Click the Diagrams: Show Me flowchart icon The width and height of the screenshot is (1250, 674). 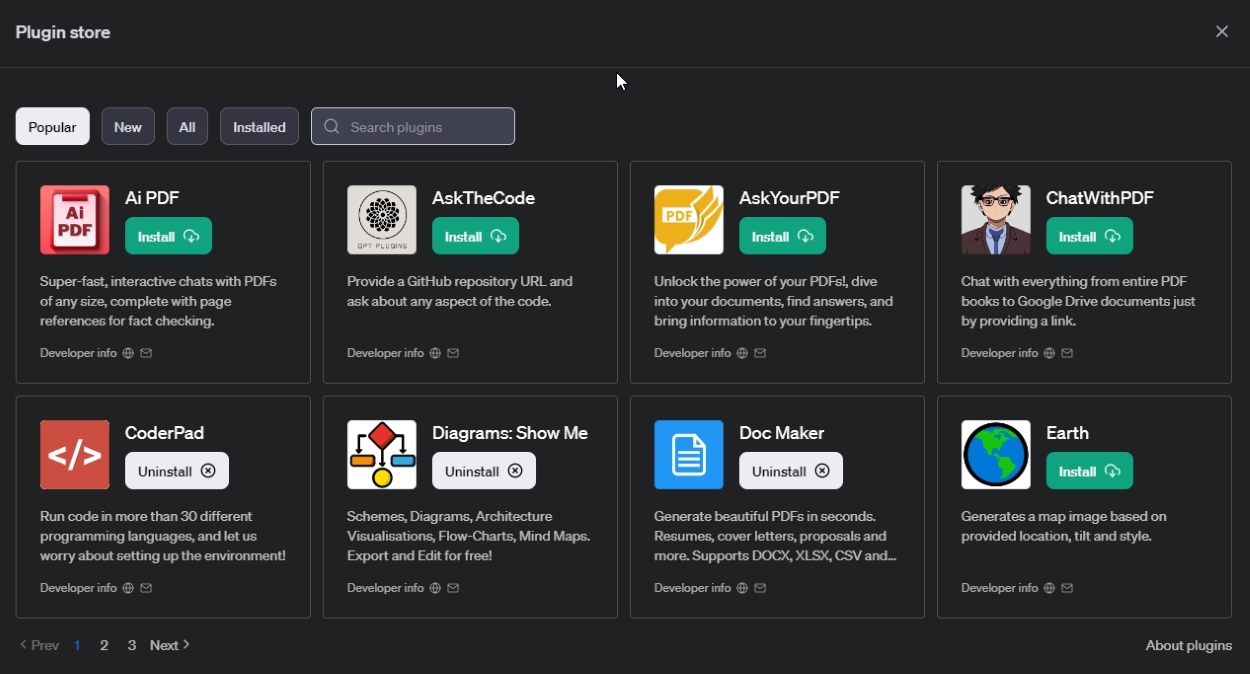click(x=382, y=455)
